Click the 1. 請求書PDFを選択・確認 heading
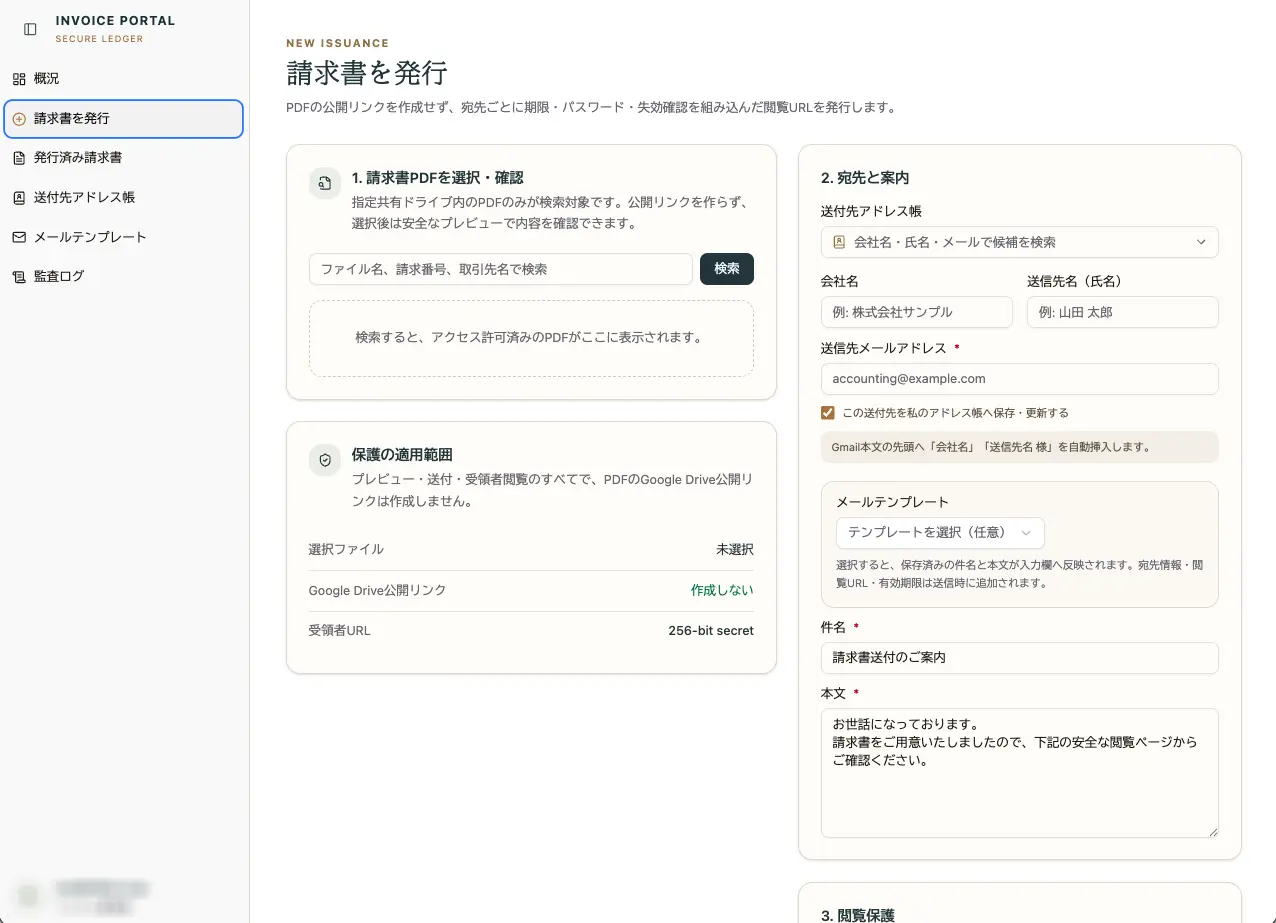1276x923 pixels. pyautogui.click(x=437, y=178)
